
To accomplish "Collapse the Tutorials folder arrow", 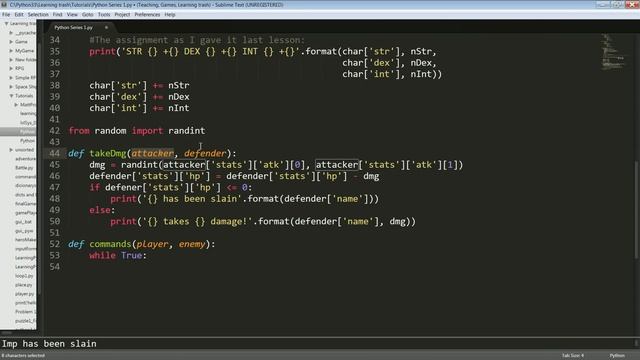I will click(11, 96).
